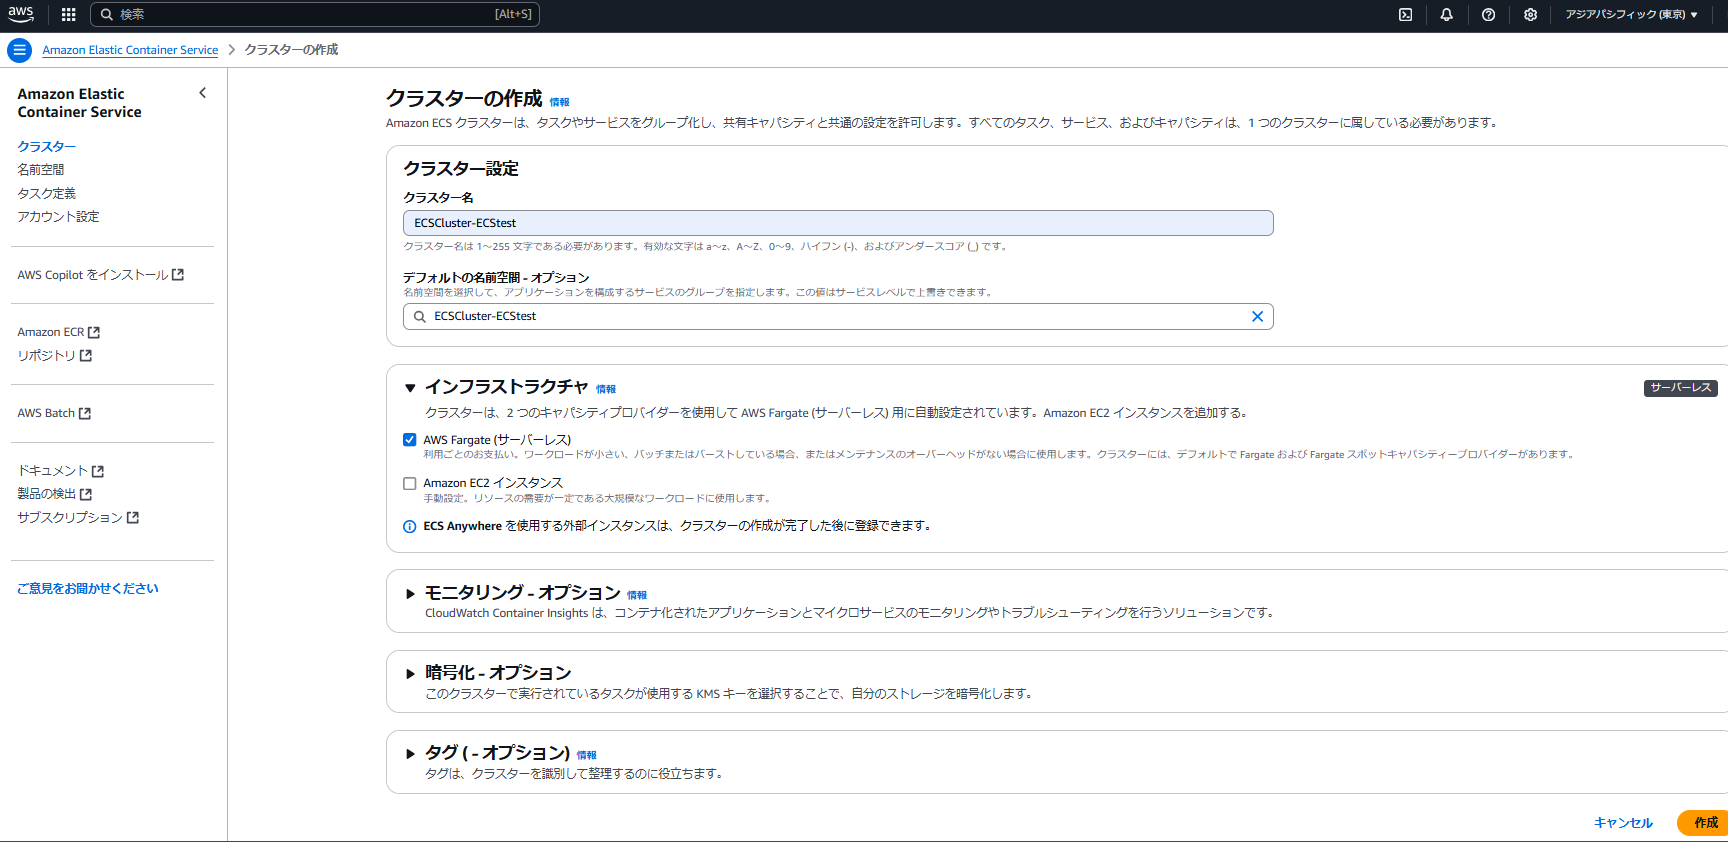Click the search magnifier in the namespace field
This screenshot has width=1728, height=842.
[420, 316]
